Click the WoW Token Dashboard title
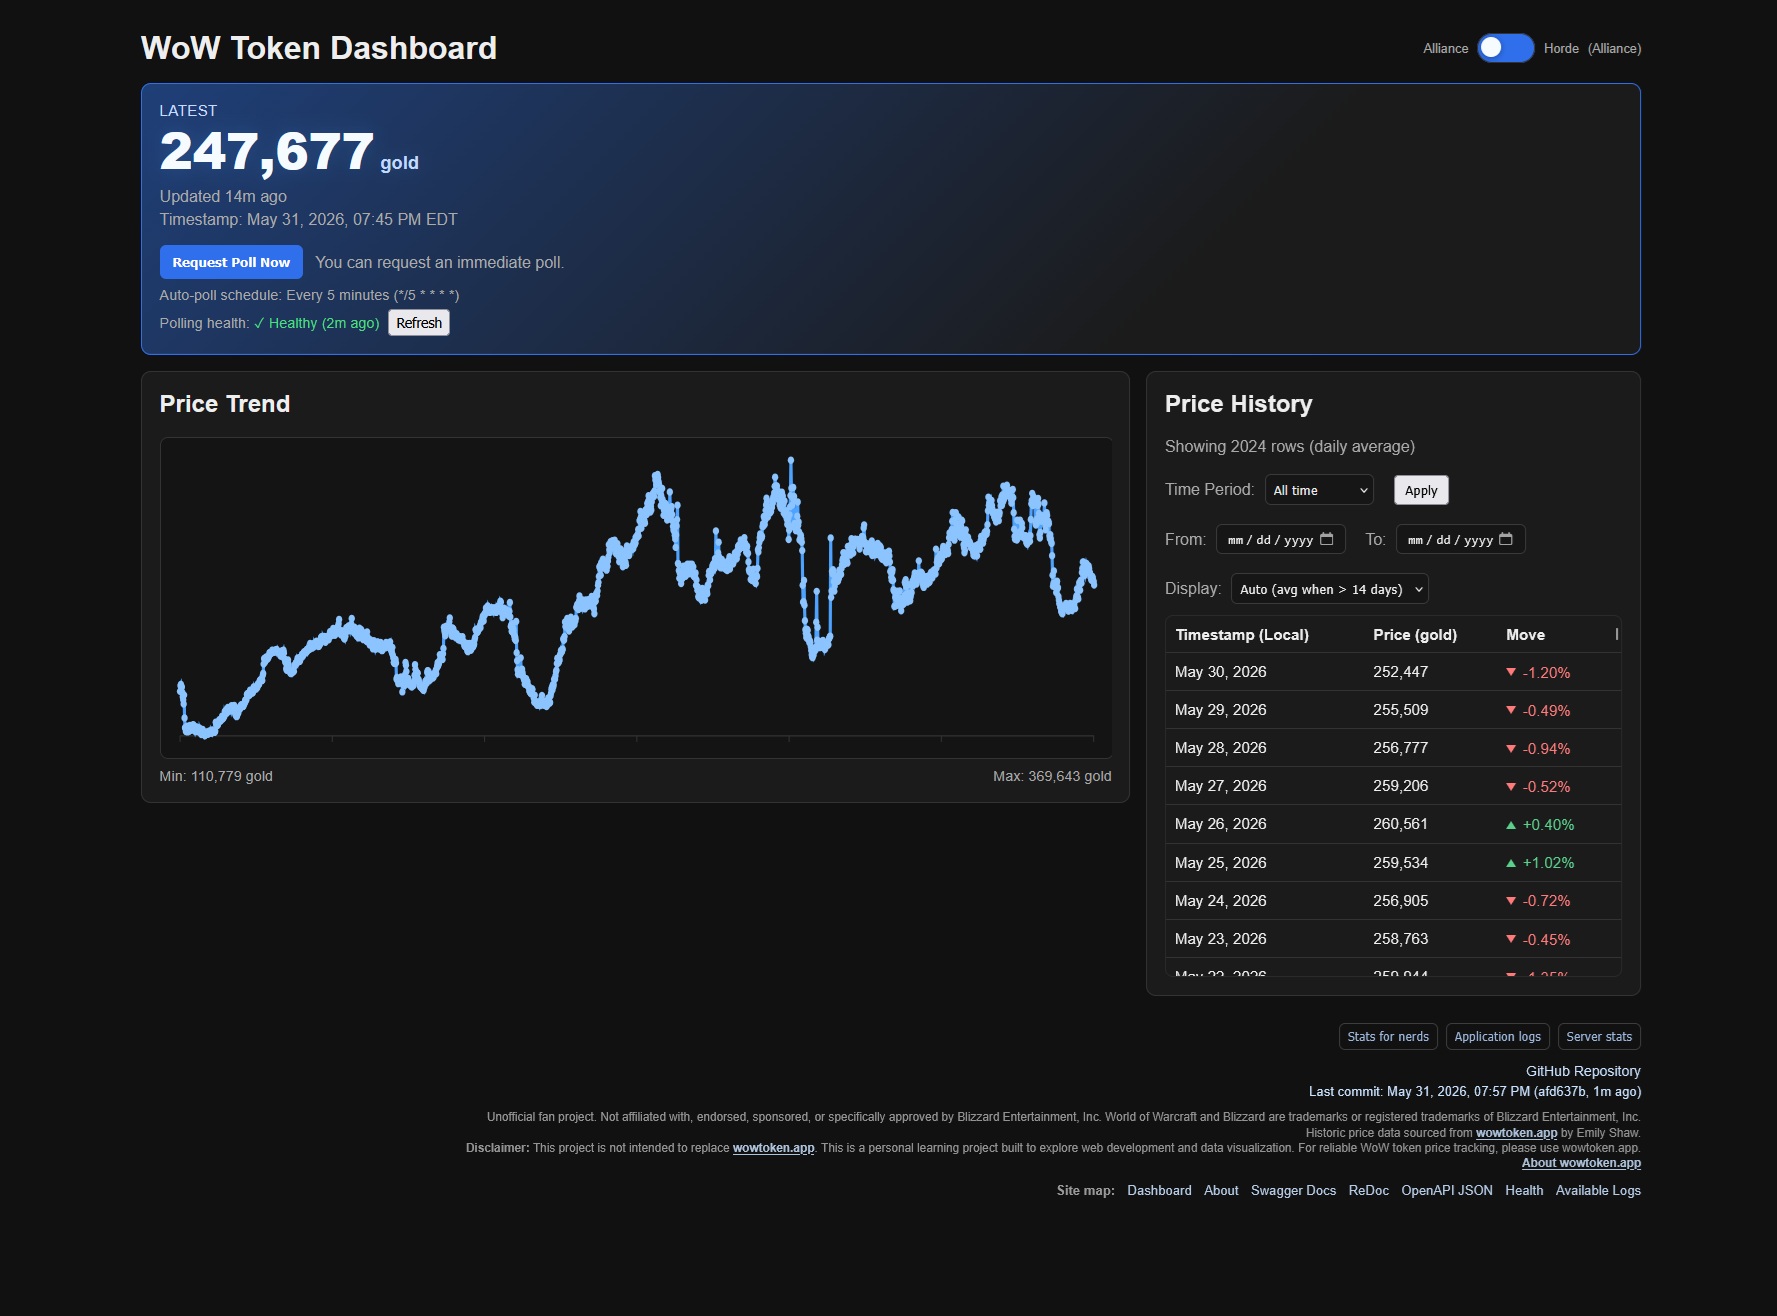Viewport: 1777px width, 1316px height. [319, 48]
